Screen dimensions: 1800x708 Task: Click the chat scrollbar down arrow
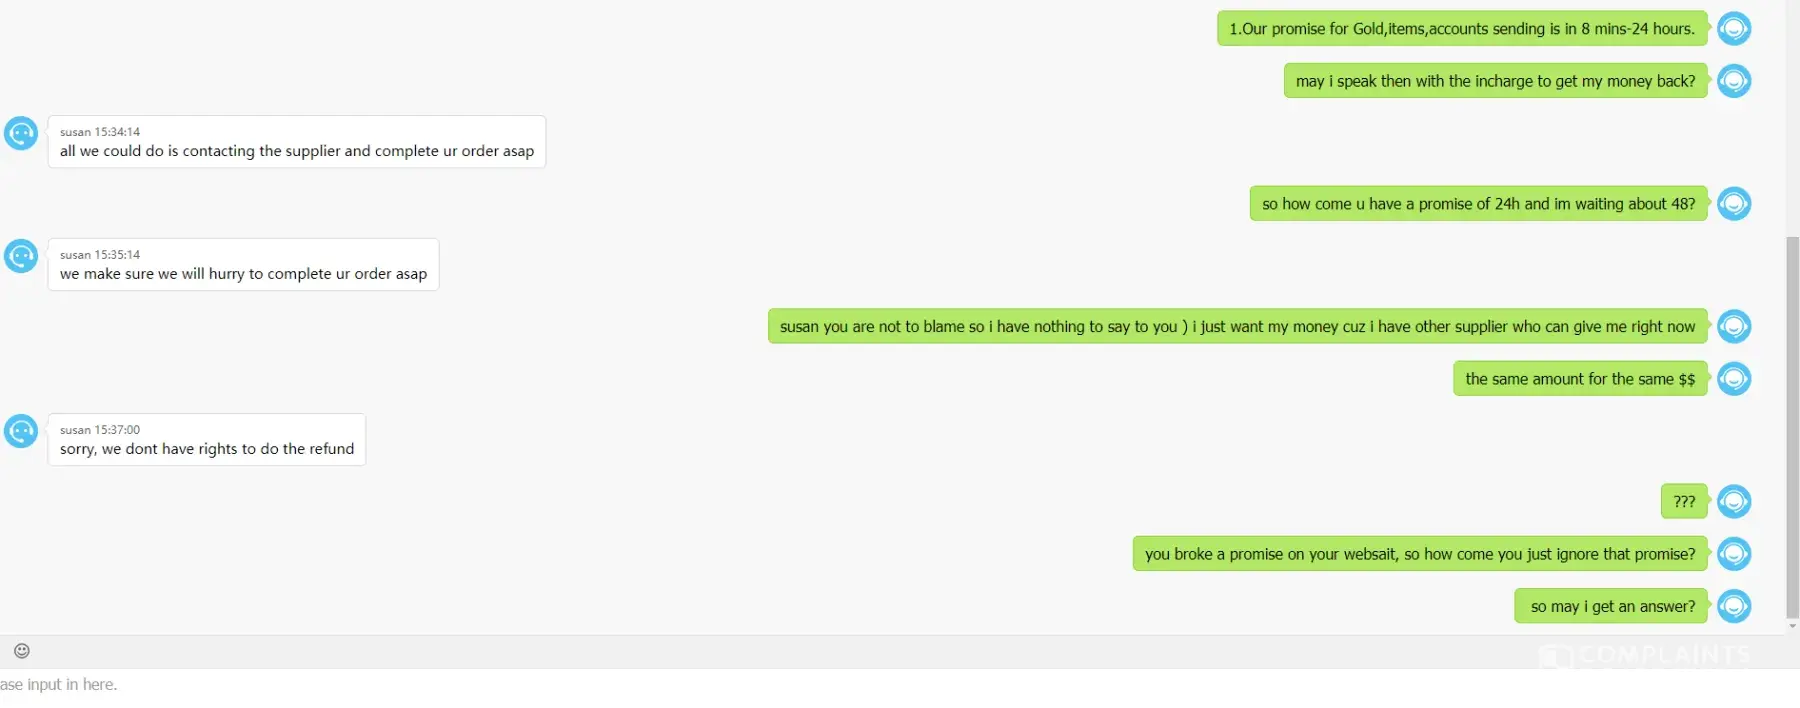[x=1792, y=627]
